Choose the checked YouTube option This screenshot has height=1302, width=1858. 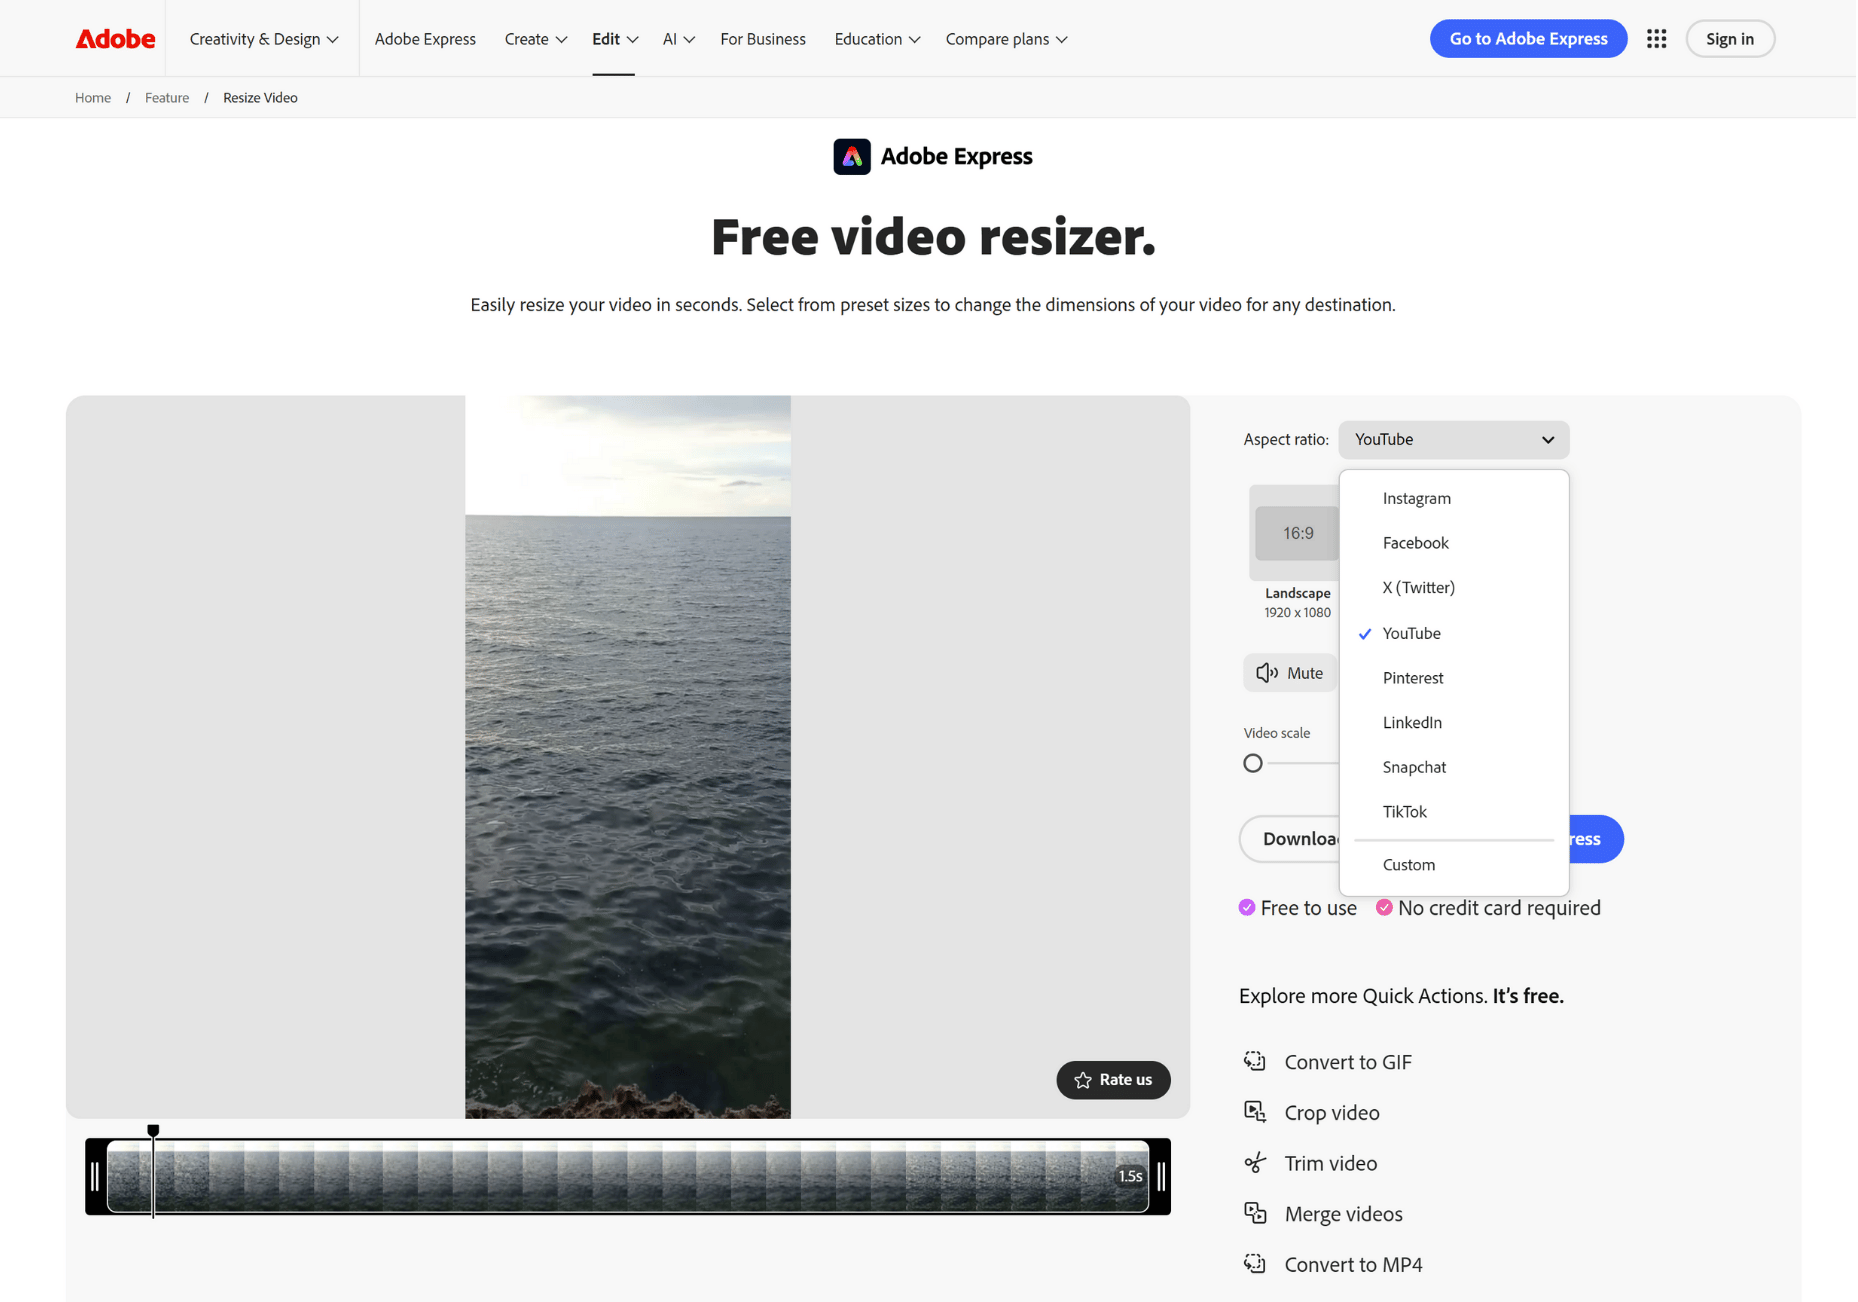[1411, 633]
